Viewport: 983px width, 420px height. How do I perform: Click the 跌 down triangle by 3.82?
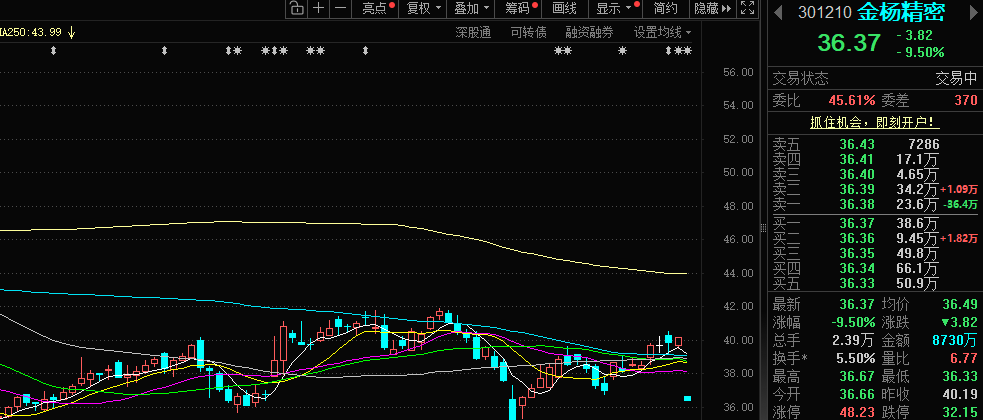(945, 322)
